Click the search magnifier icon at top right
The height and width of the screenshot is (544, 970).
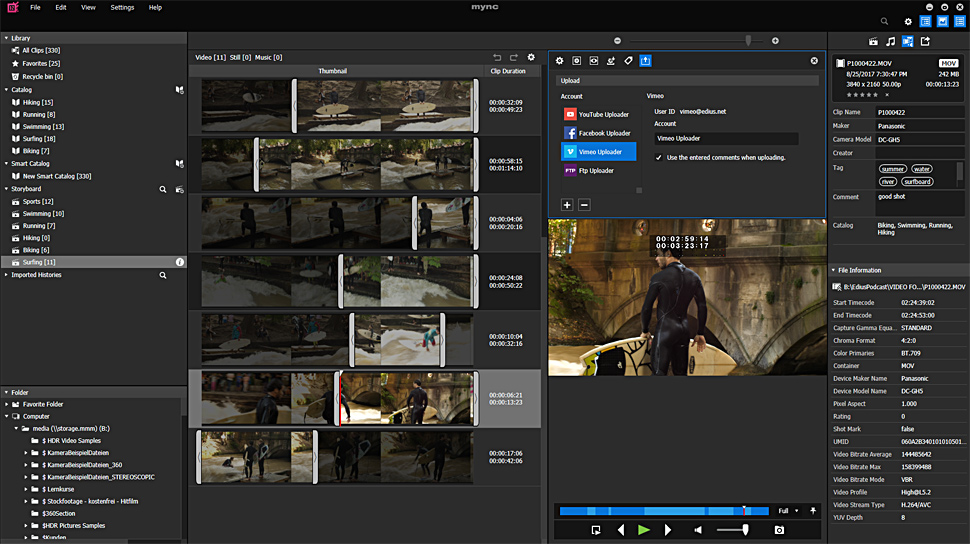point(884,21)
